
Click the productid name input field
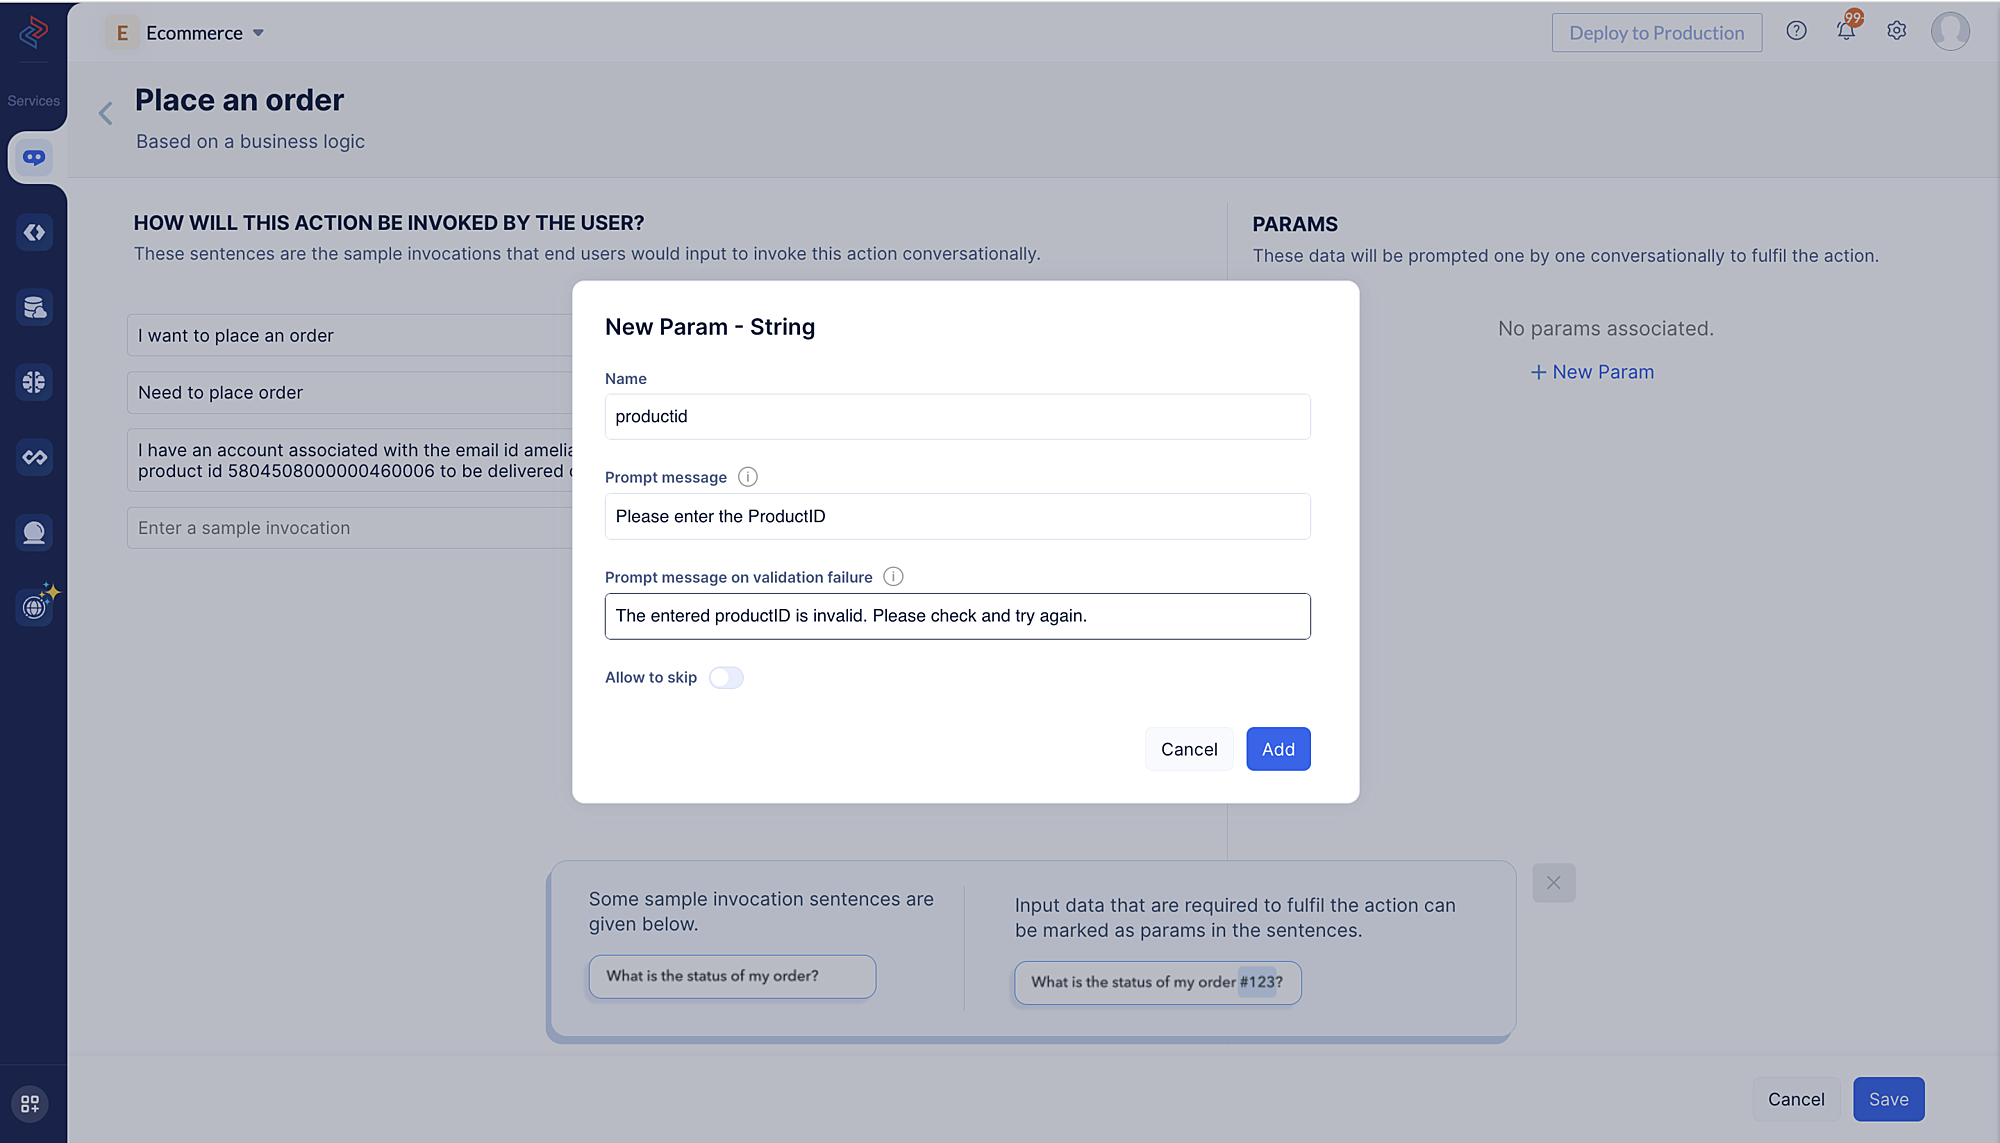click(957, 416)
